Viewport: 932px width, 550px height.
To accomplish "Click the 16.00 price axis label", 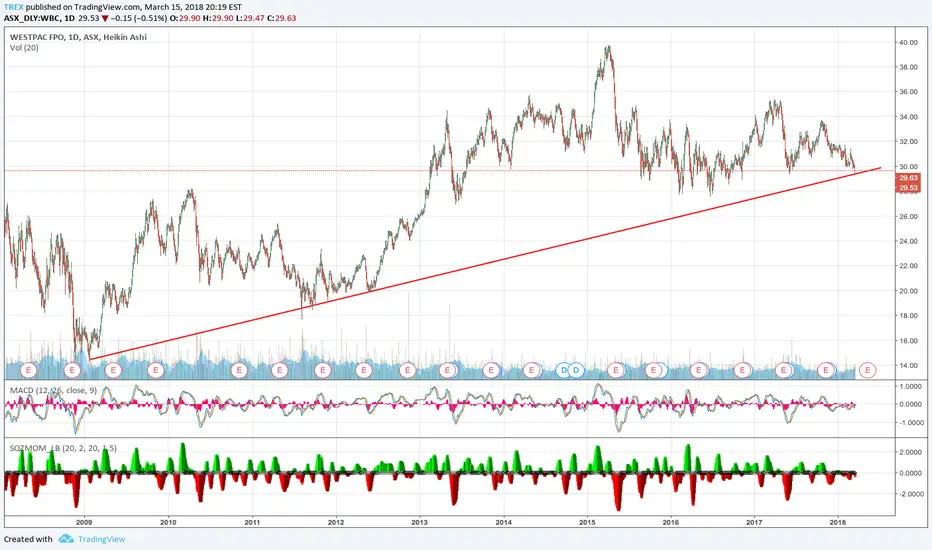I will tap(908, 341).
